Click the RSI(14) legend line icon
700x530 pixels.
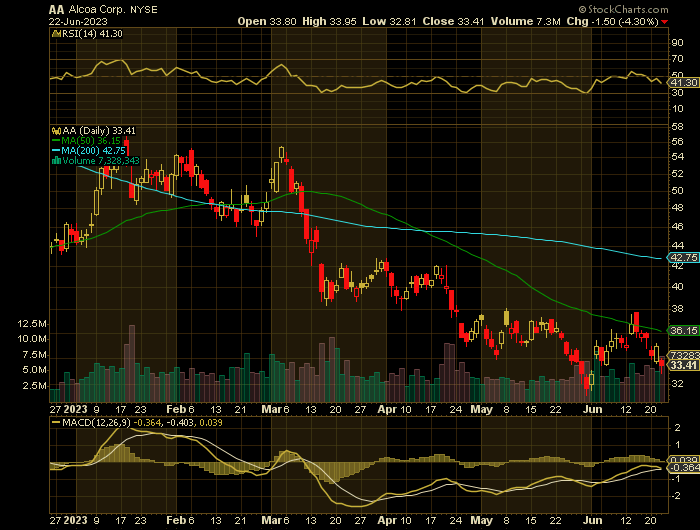click(56, 33)
